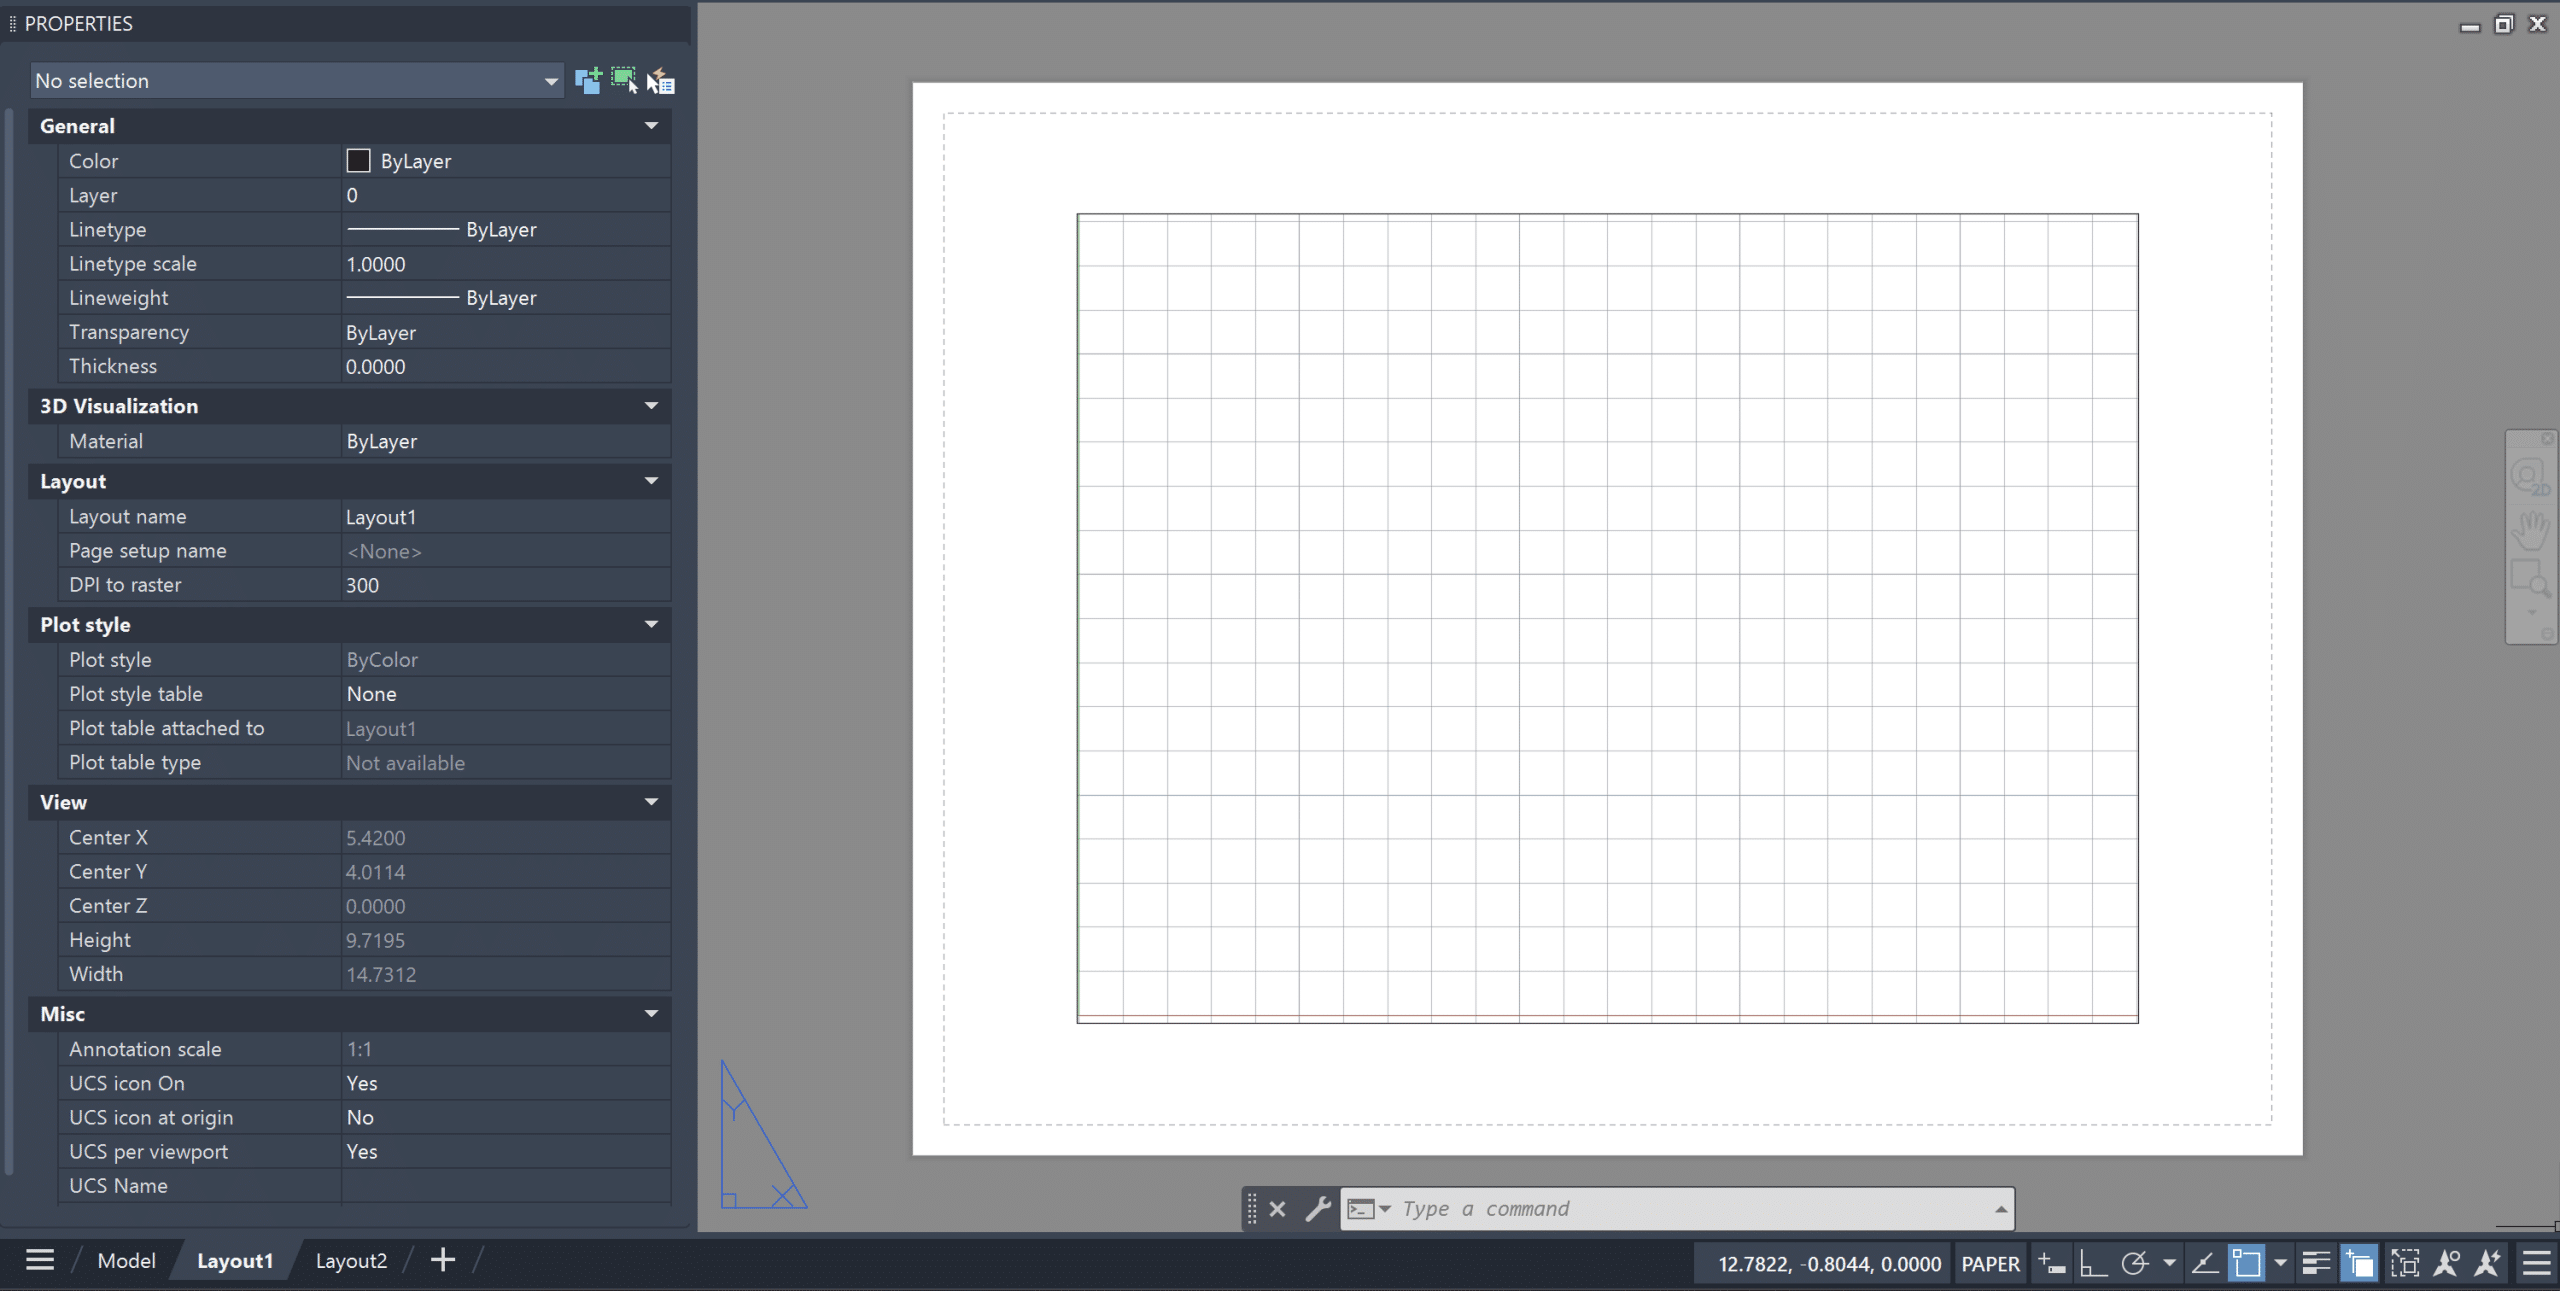2560x1291 pixels.
Task: Toggle Ortho mode in status bar
Action: pos(2094,1262)
